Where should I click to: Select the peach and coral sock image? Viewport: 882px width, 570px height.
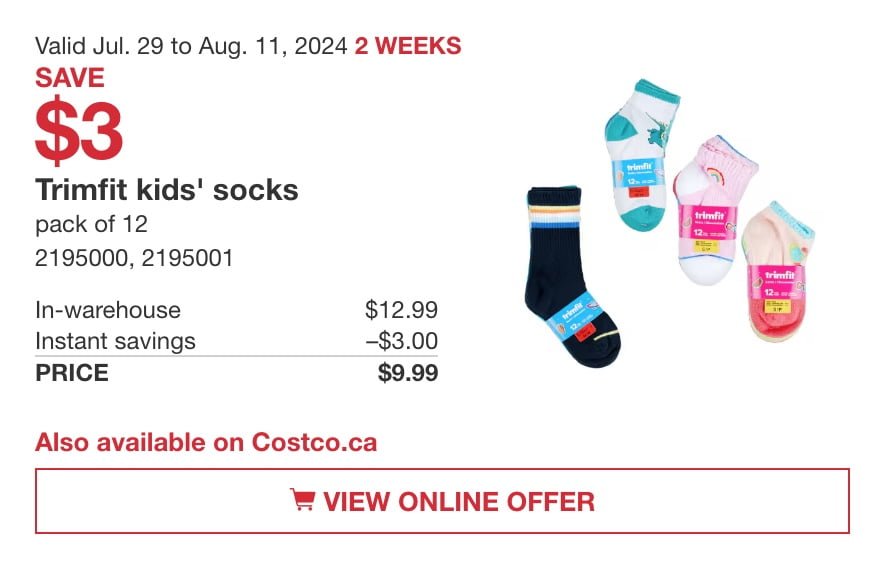pyautogui.click(x=777, y=272)
